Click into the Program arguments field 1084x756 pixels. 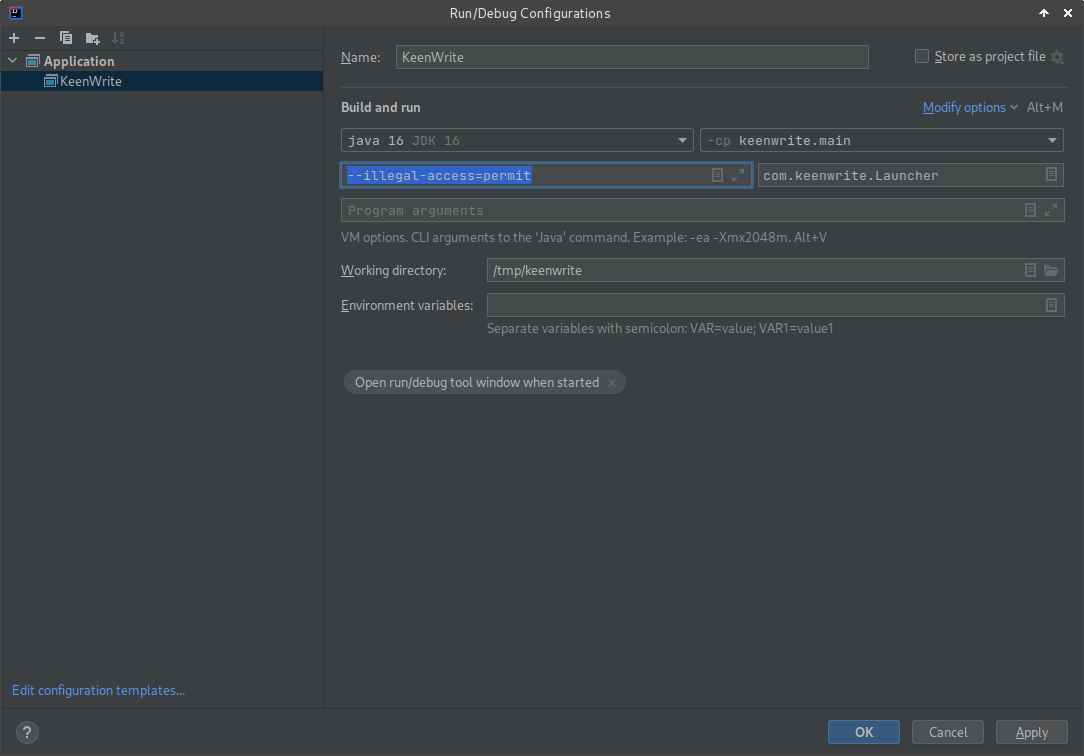(680, 210)
